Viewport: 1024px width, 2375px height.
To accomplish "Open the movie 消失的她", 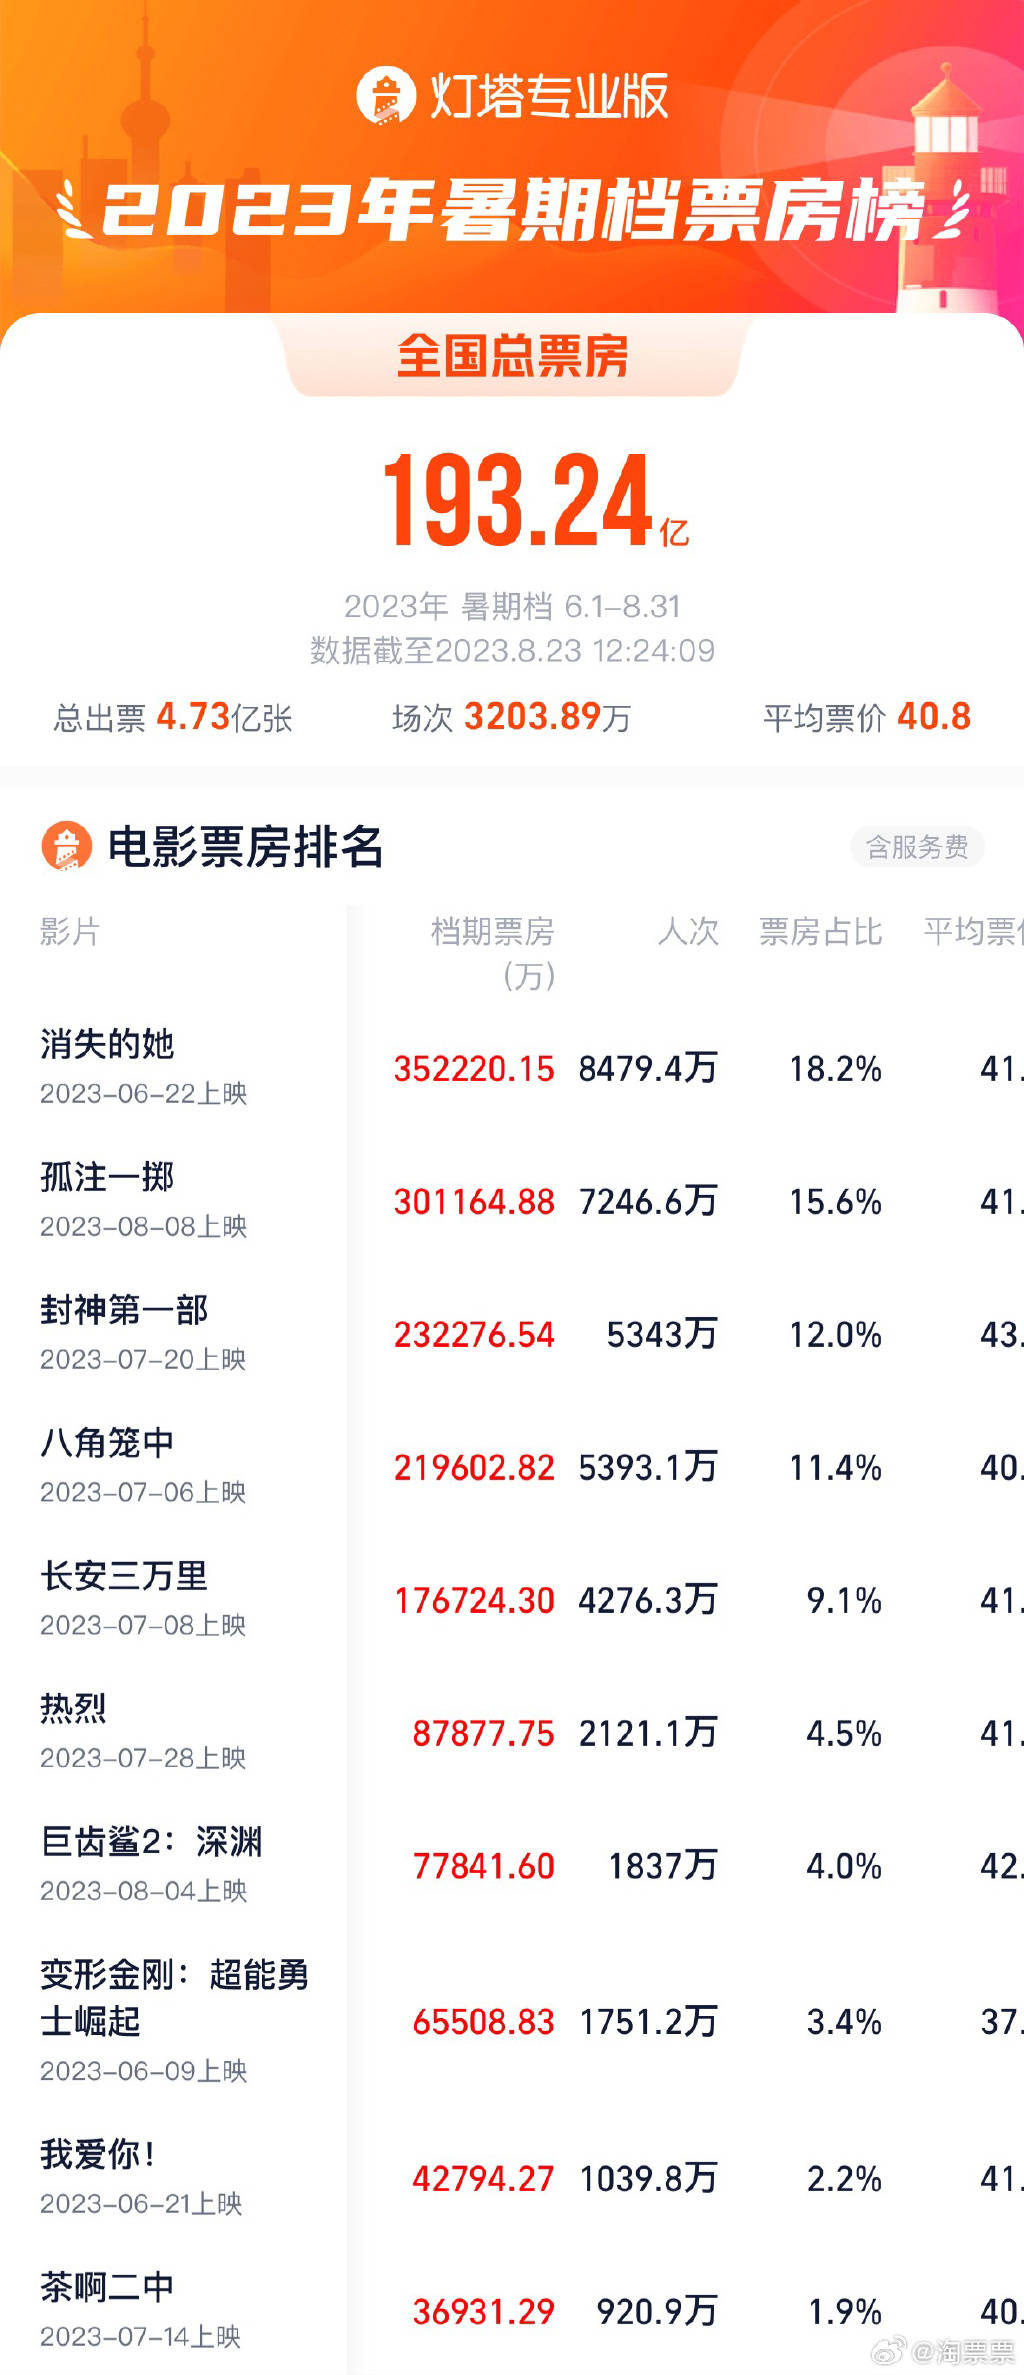I will [107, 1044].
